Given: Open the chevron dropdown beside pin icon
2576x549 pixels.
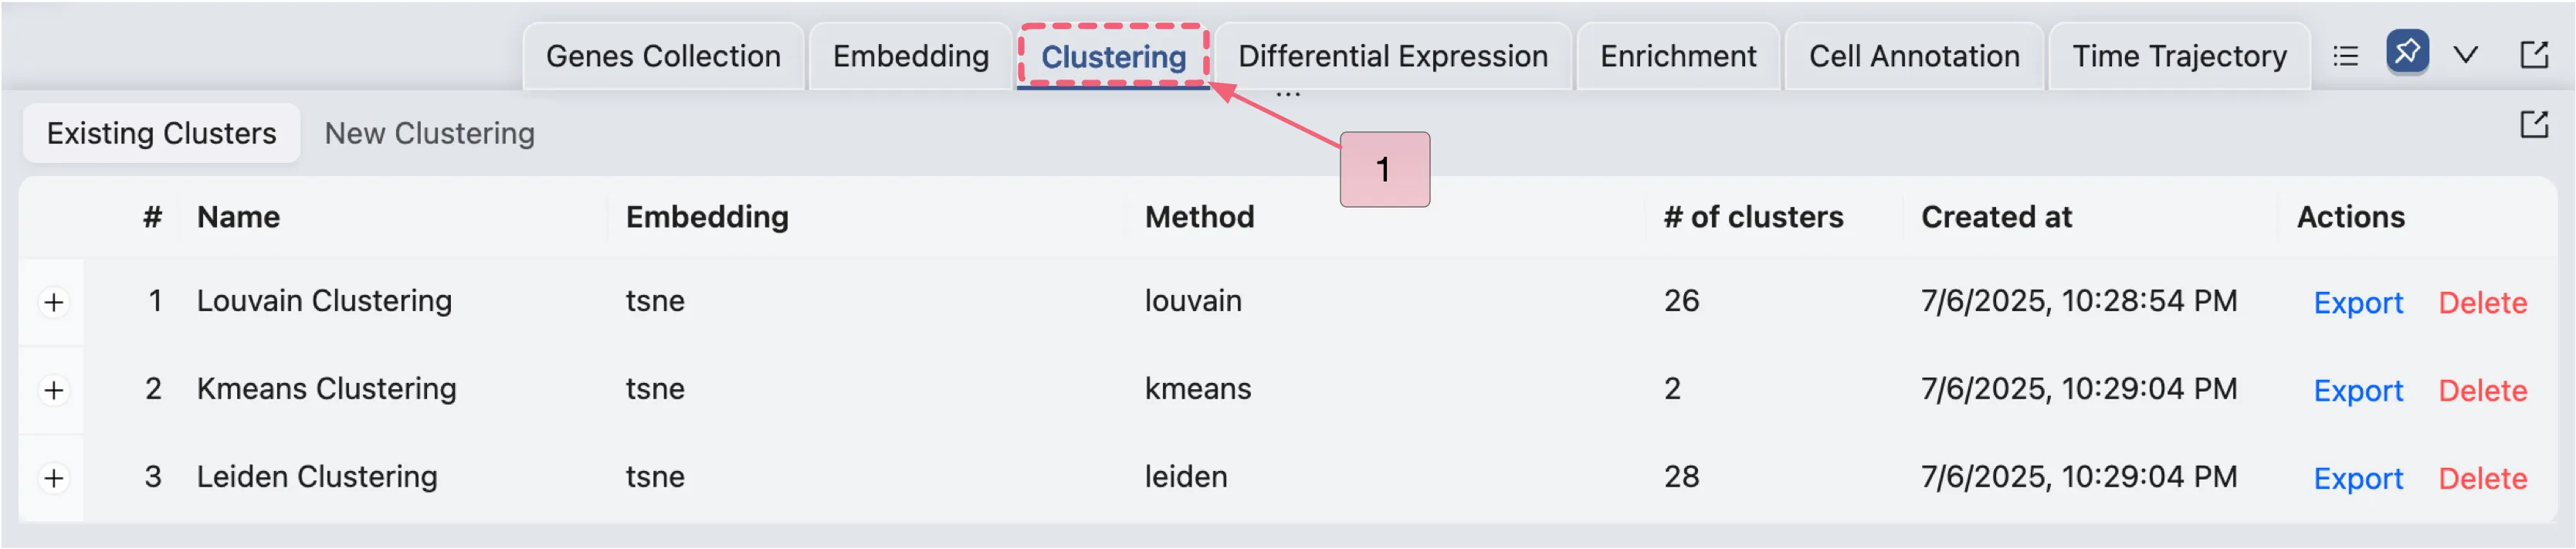Looking at the screenshot, I should pyautogui.click(x=2466, y=55).
